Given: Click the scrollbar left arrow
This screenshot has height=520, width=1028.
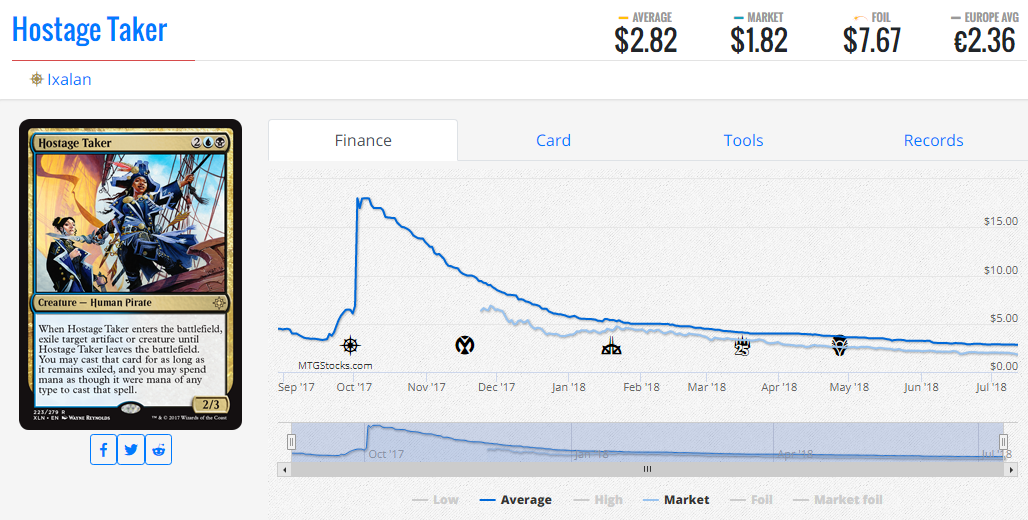Looking at the screenshot, I should (285, 470).
